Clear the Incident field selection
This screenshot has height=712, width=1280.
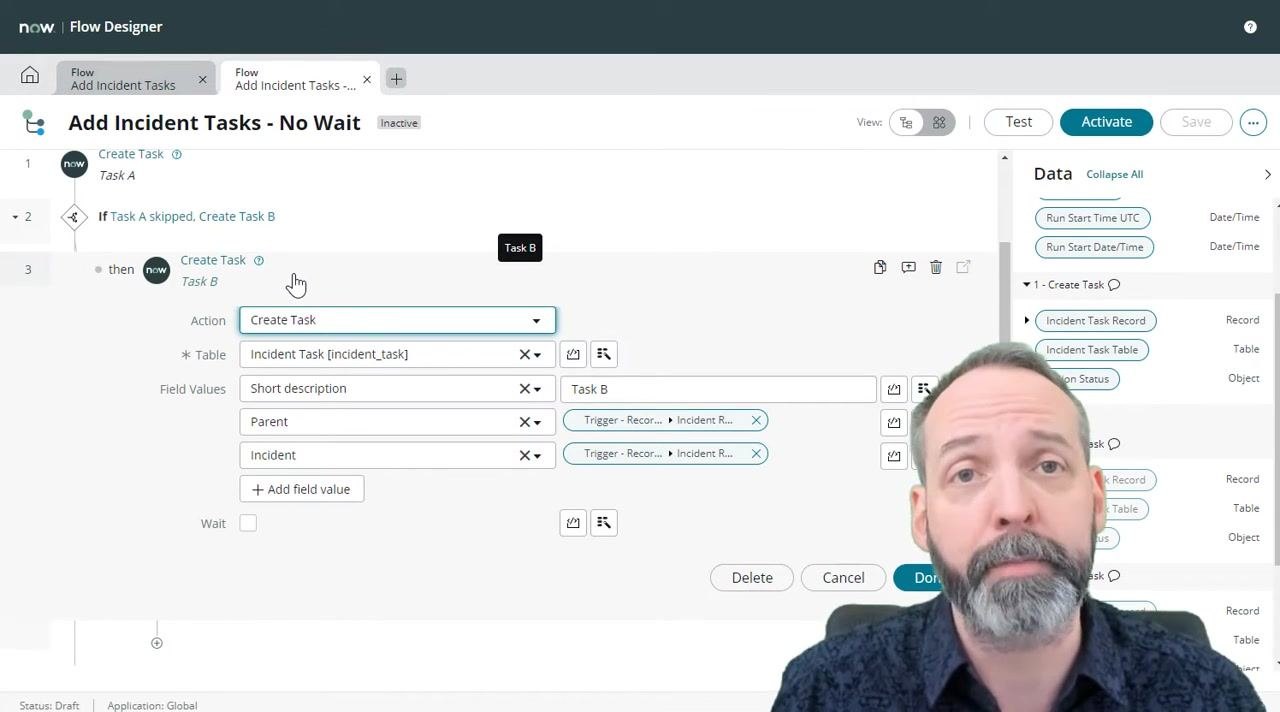(524, 455)
